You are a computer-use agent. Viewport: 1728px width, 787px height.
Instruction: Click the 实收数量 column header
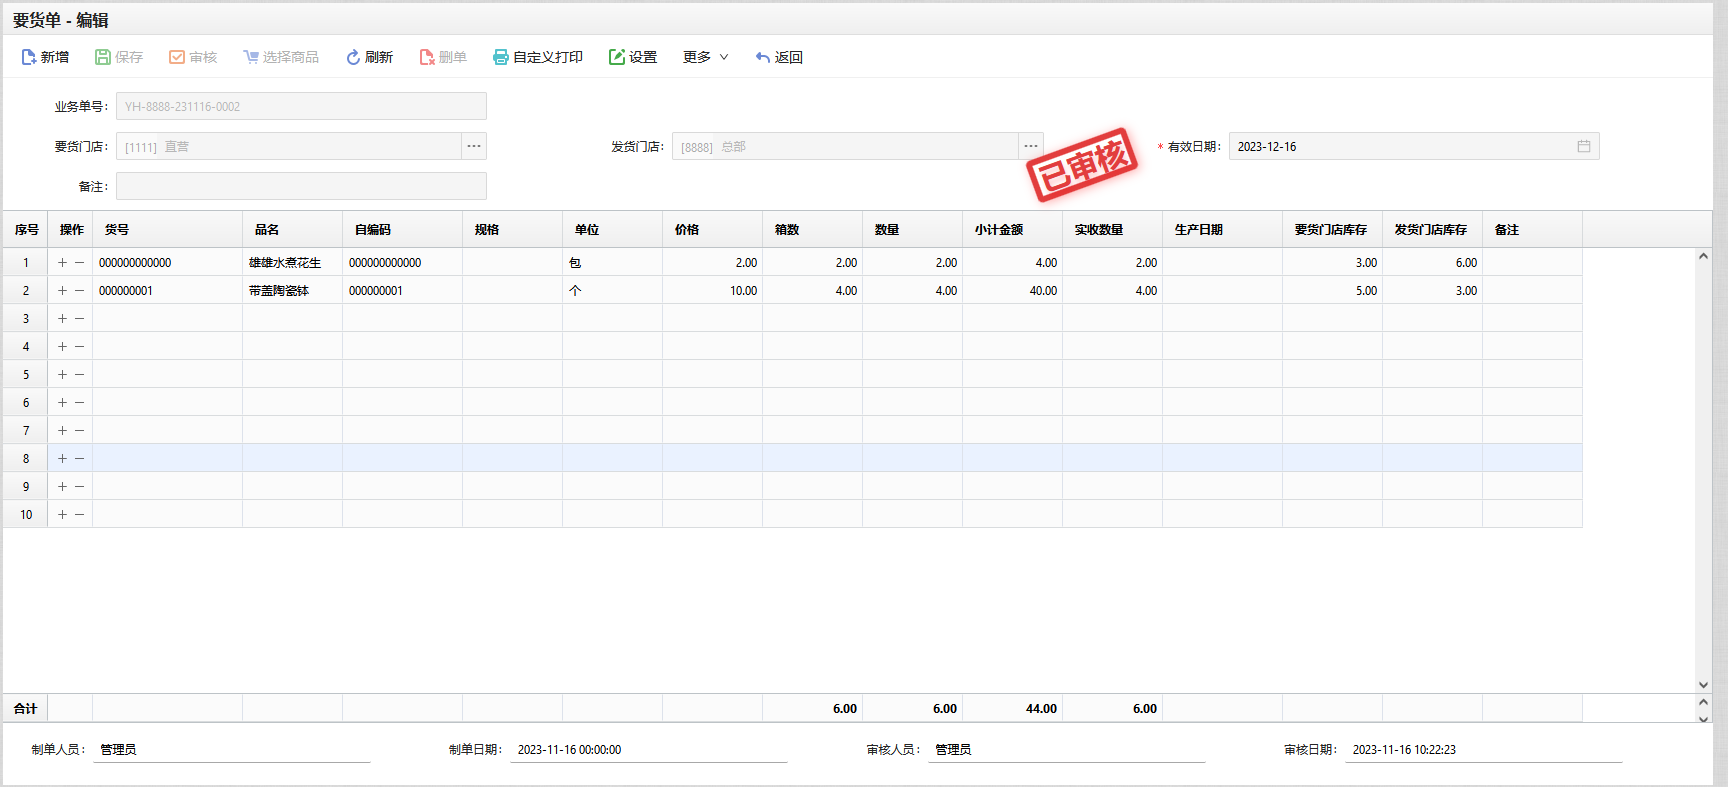pyautogui.click(x=1112, y=229)
